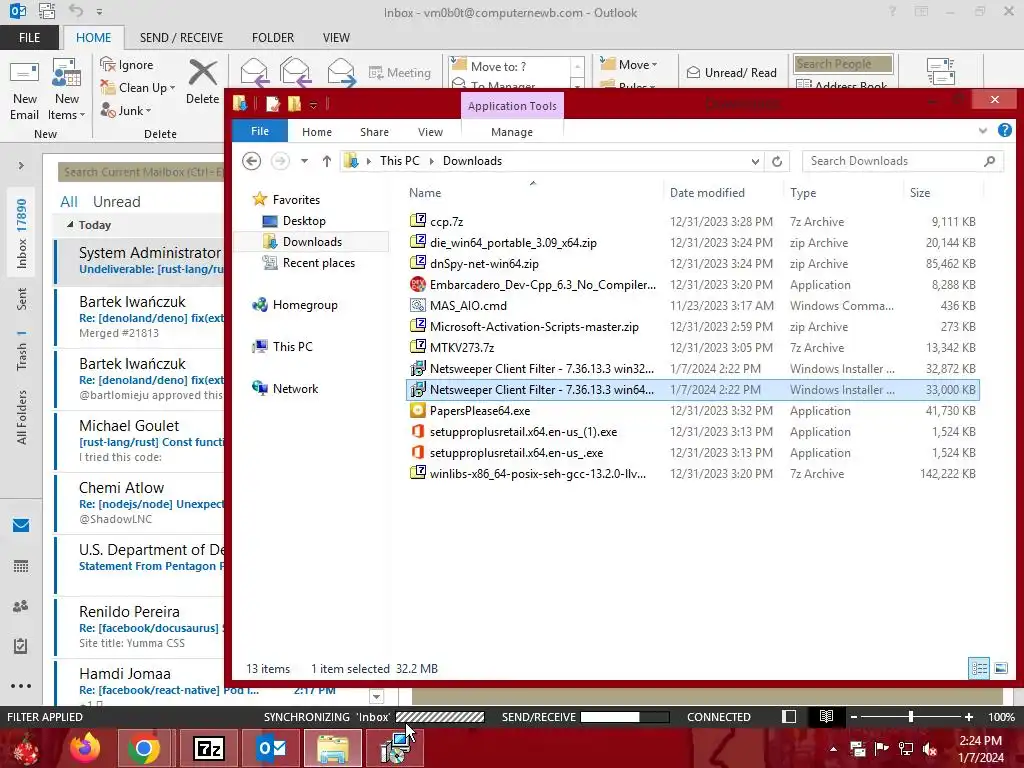The height and width of the screenshot is (768, 1024).
Task: Open the Michael Goulet email
Action: coord(140,441)
